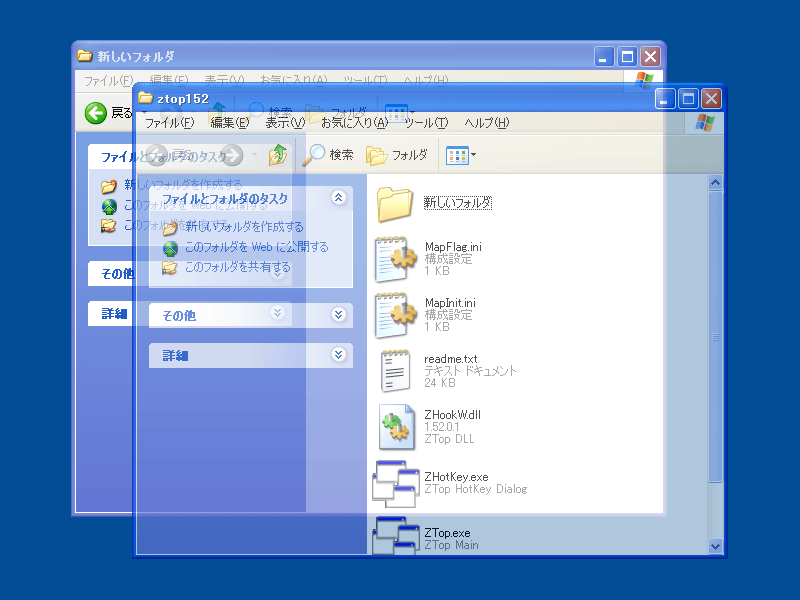Click the scrollbar up arrow in ztop152 file list
The width and height of the screenshot is (800, 600).
[x=715, y=182]
